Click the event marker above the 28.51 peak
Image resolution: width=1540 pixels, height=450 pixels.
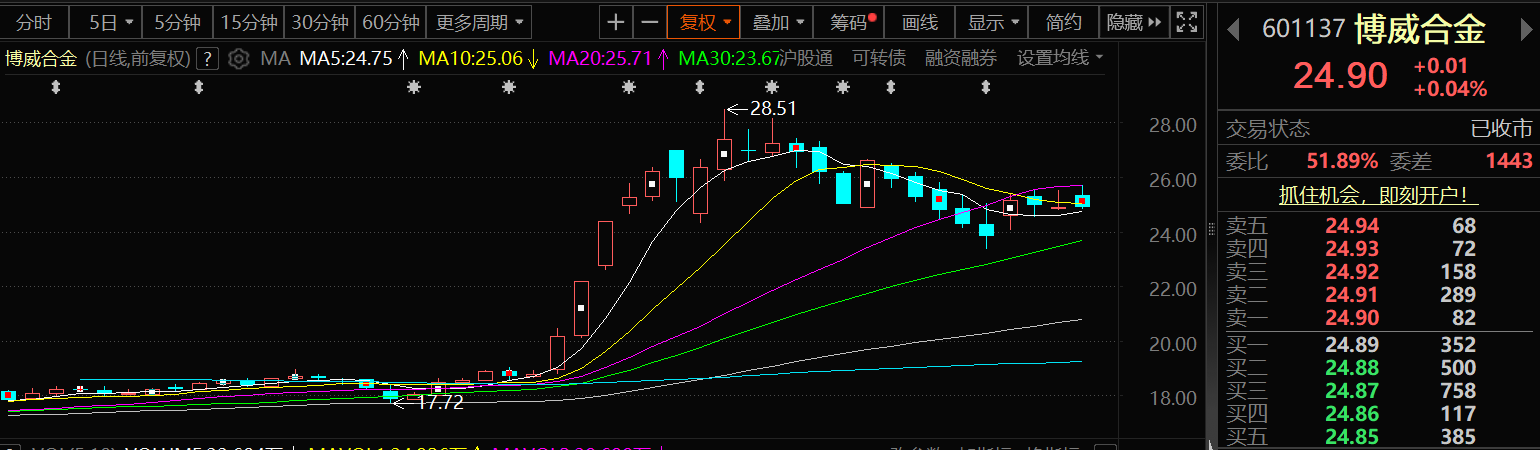(x=700, y=88)
